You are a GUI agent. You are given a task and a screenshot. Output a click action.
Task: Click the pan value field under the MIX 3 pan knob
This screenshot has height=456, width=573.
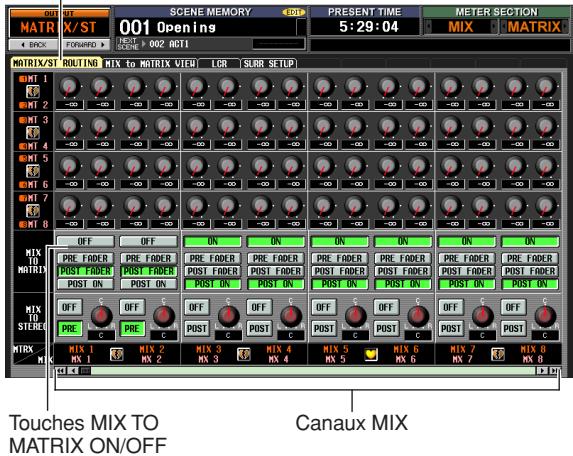coord(228,335)
